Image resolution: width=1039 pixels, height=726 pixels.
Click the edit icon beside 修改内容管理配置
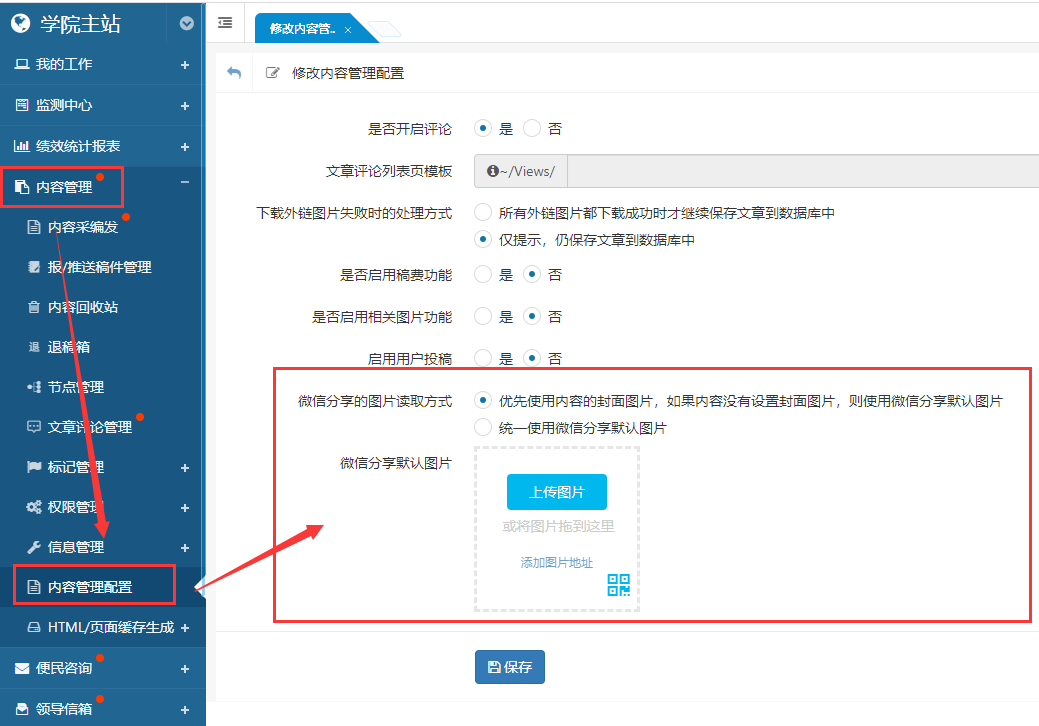pos(272,73)
